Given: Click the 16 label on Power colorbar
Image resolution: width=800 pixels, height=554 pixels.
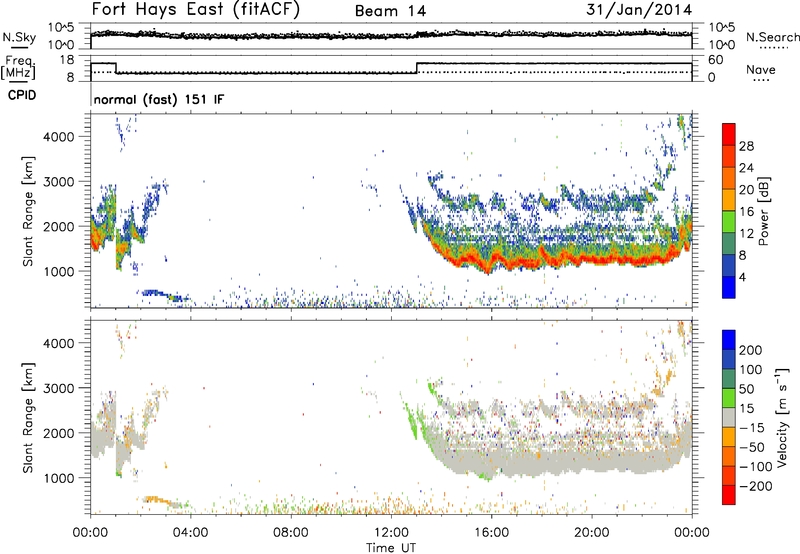Looking at the screenshot, I should coord(746,211).
